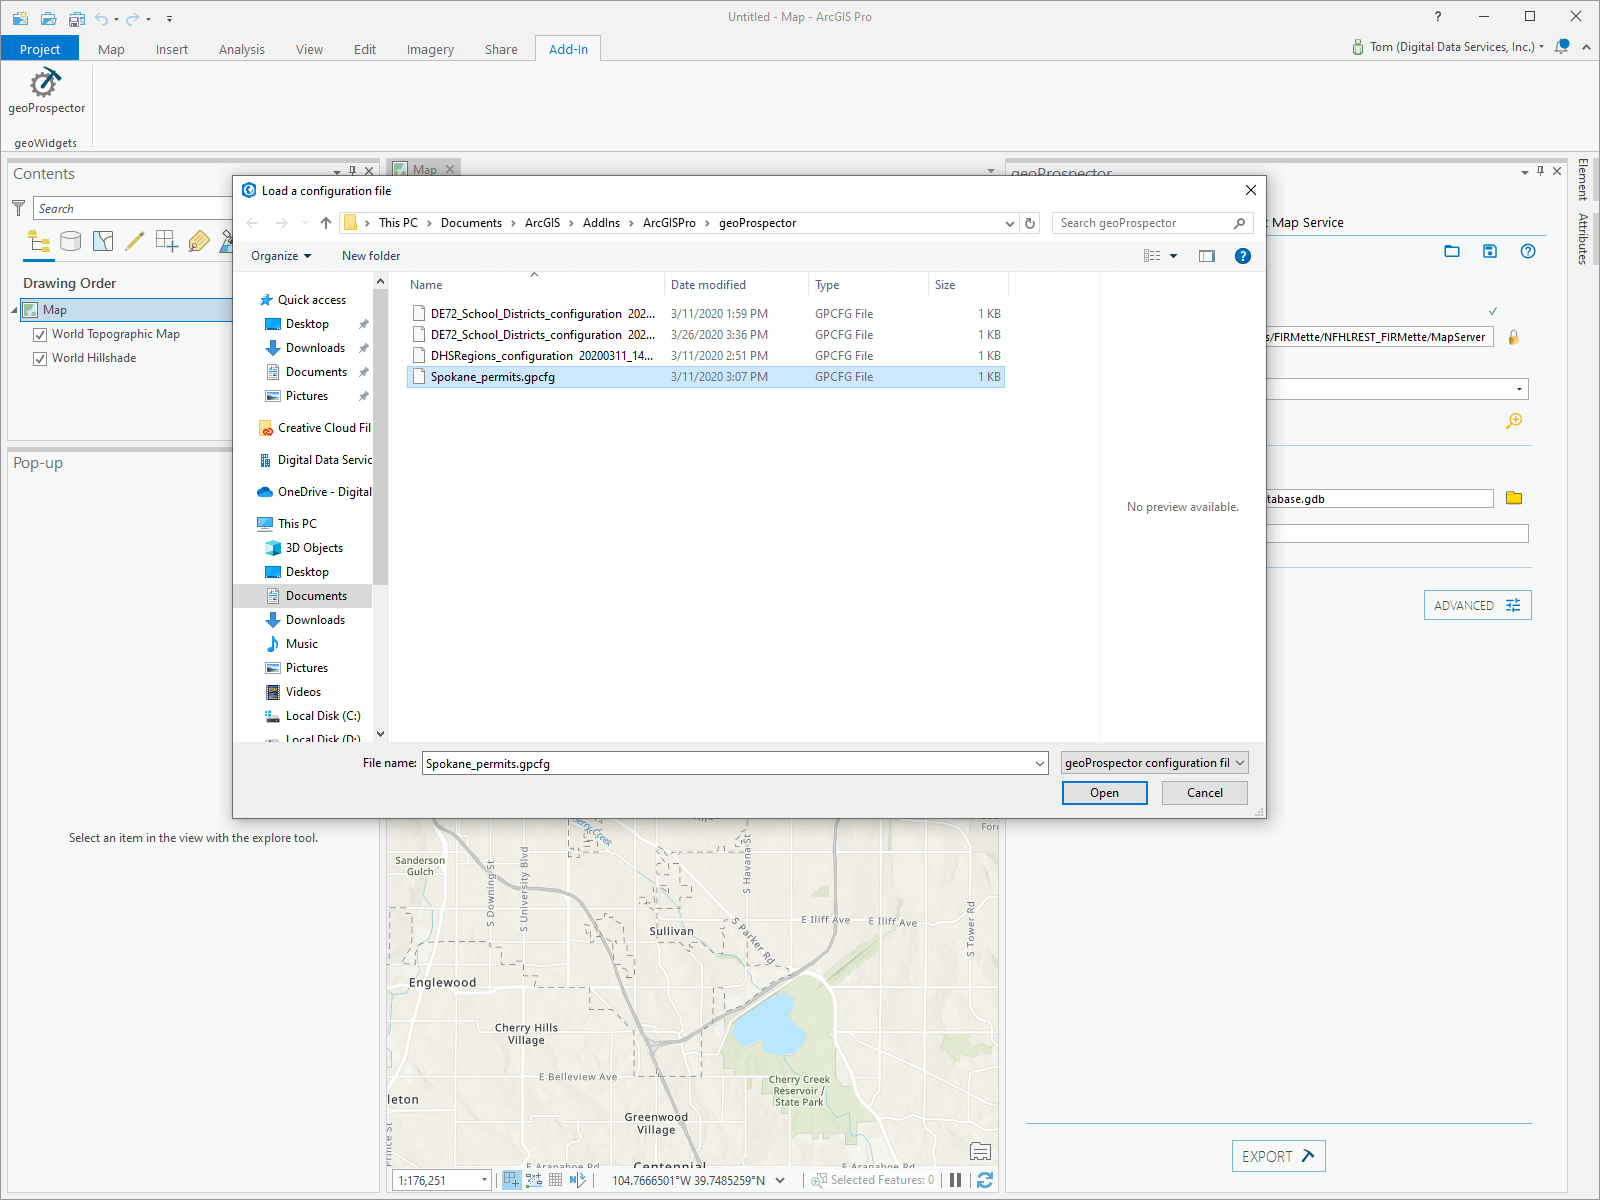Collapse the Map node in Contents
This screenshot has width=1600, height=1200.
[14, 310]
